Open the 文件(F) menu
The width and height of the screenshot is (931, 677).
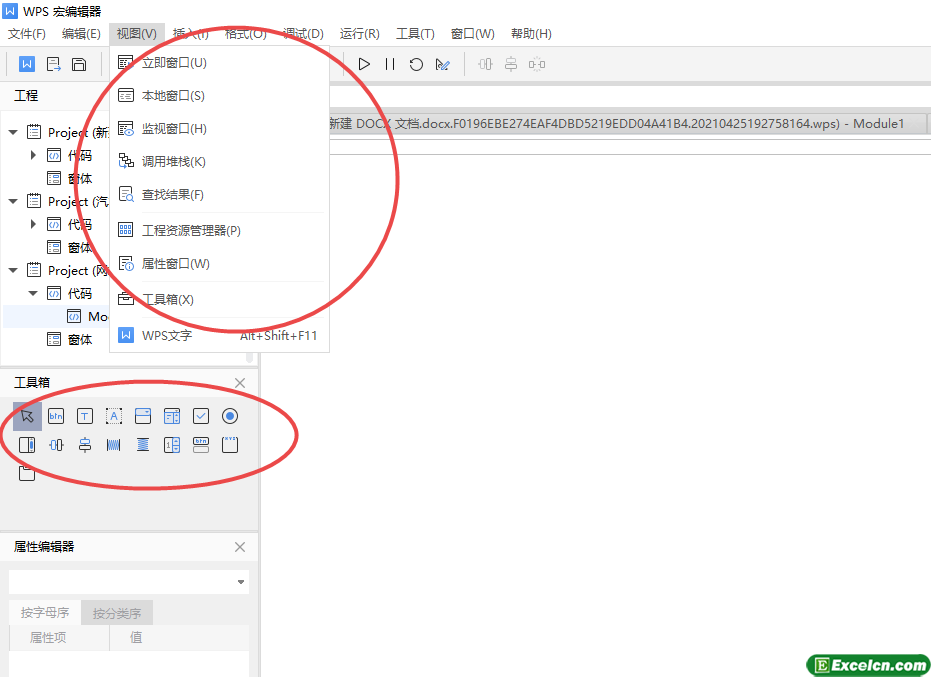[x=27, y=34]
